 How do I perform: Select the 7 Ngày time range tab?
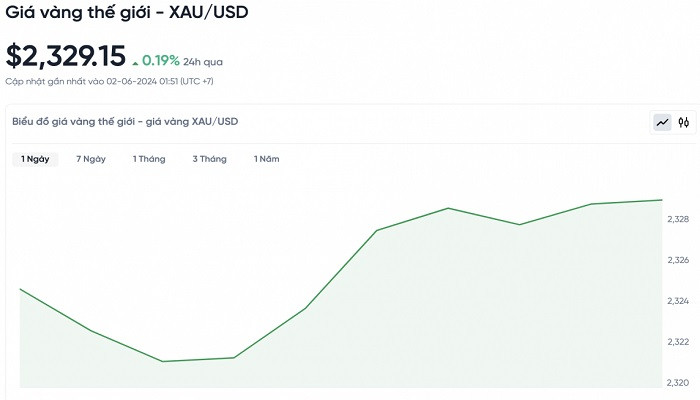pos(91,159)
